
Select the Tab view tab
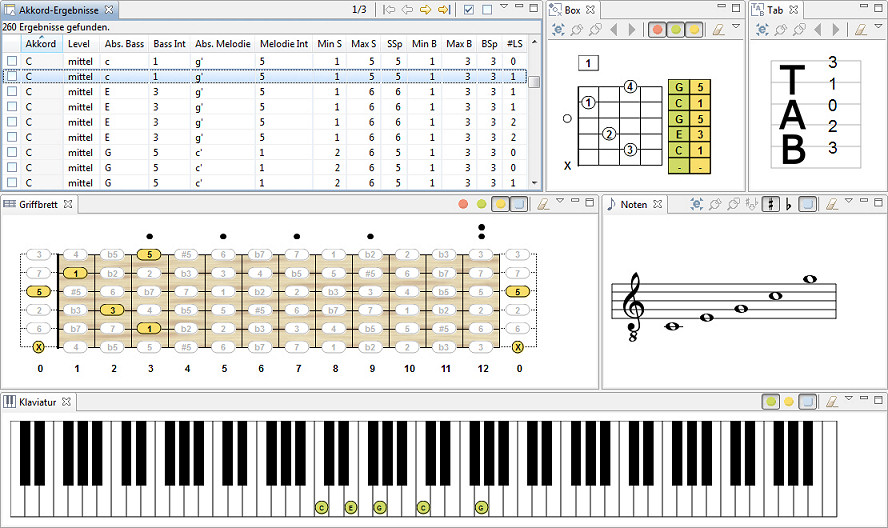775,10
